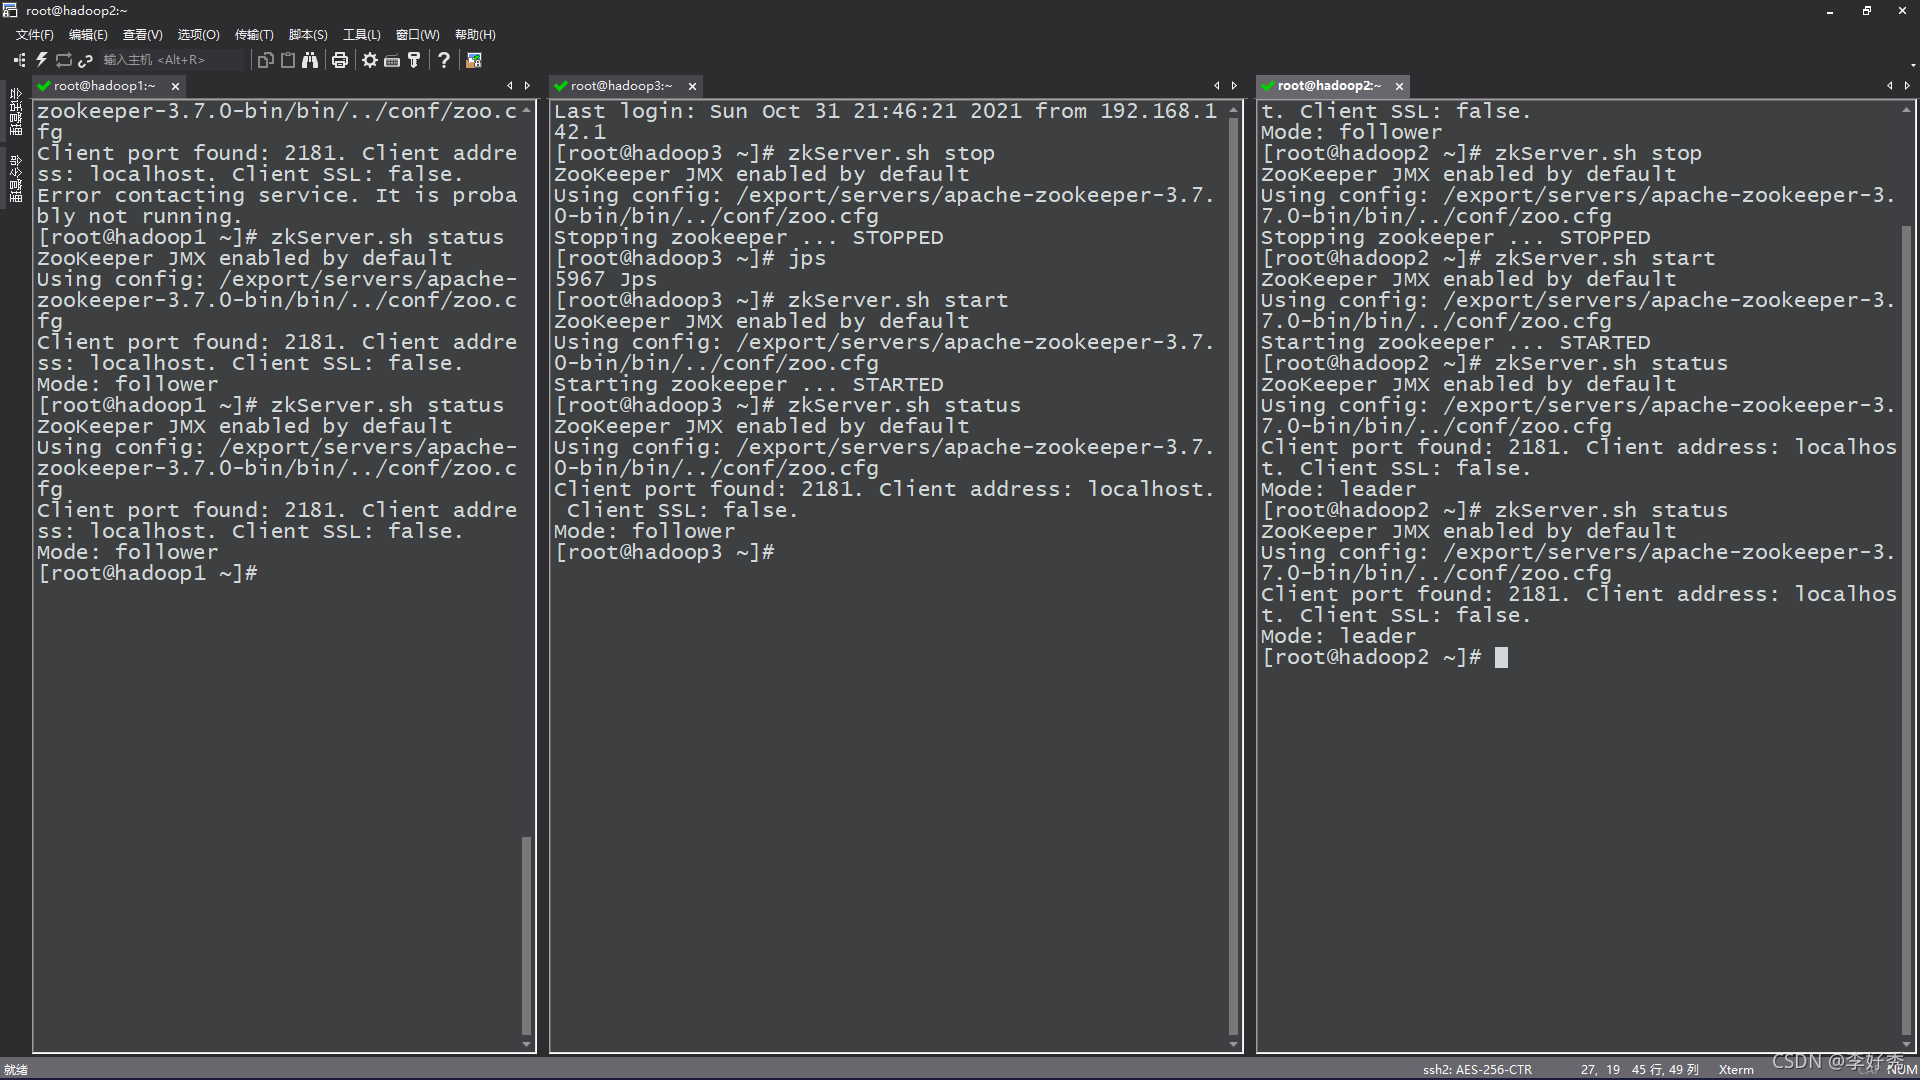Screen dimensions: 1920x1080
Task: Click right tab-scroll arrow in hadoop1 pane
Action: tap(527, 86)
